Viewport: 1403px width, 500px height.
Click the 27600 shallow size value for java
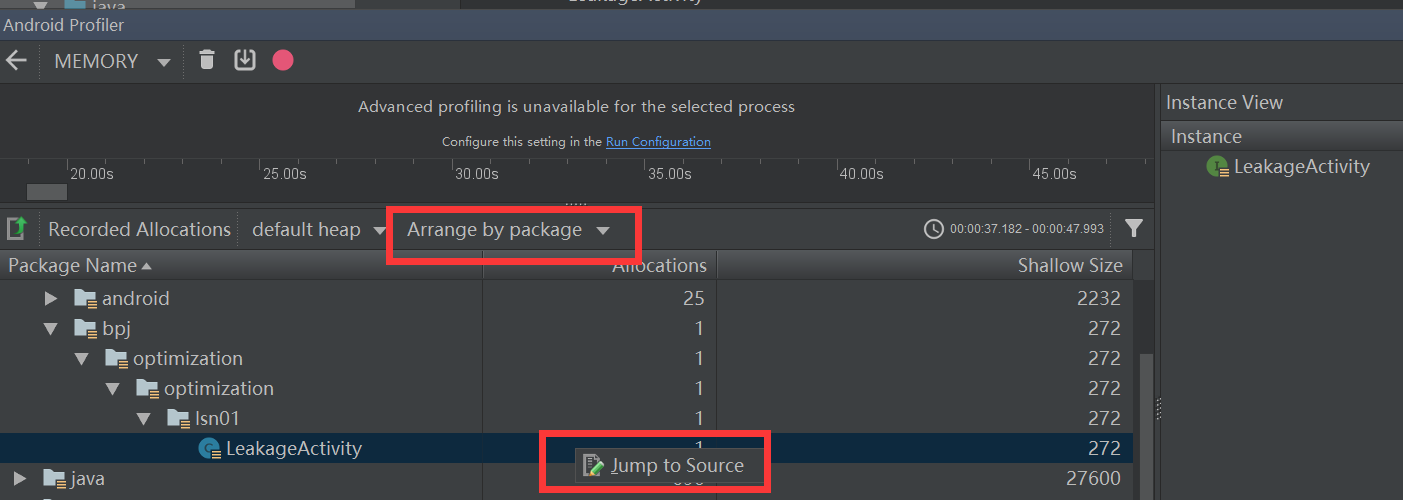coord(1094,478)
